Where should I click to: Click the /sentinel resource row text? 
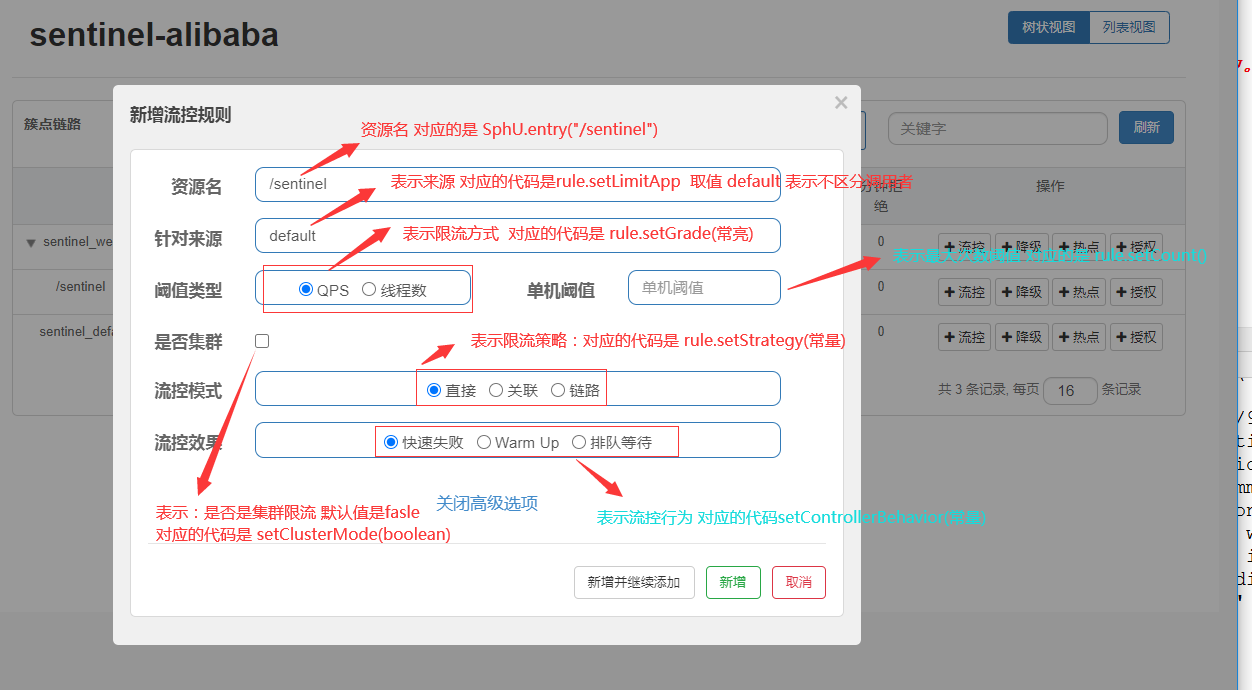click(80, 287)
